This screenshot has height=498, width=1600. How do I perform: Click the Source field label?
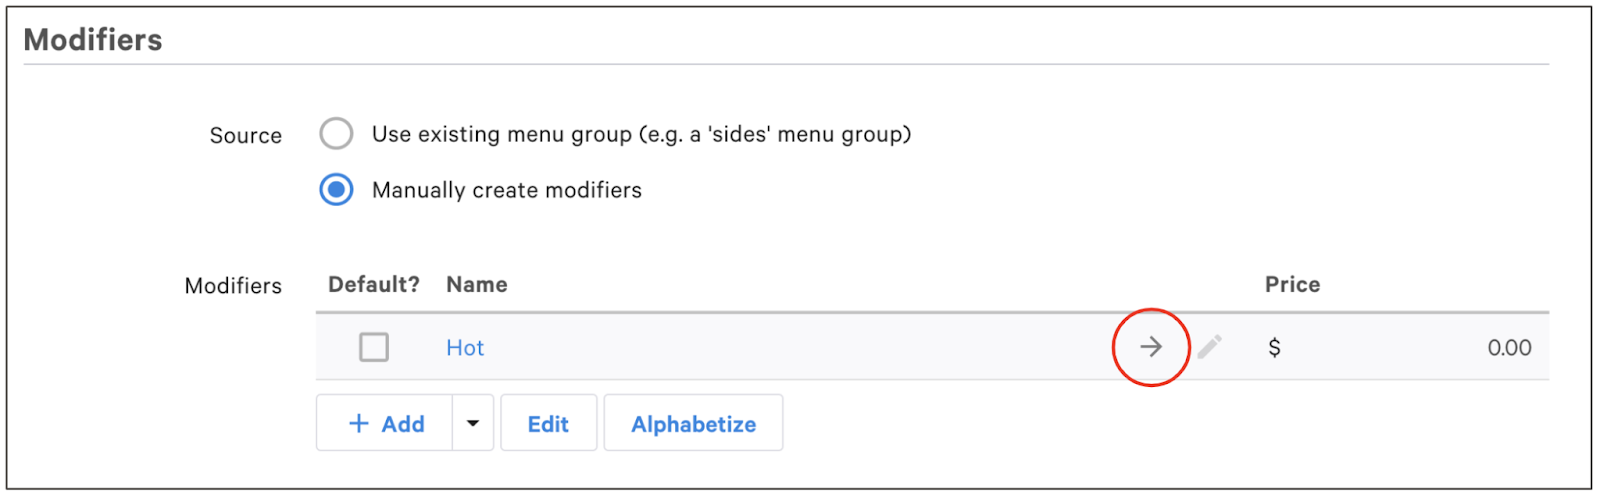(x=246, y=136)
